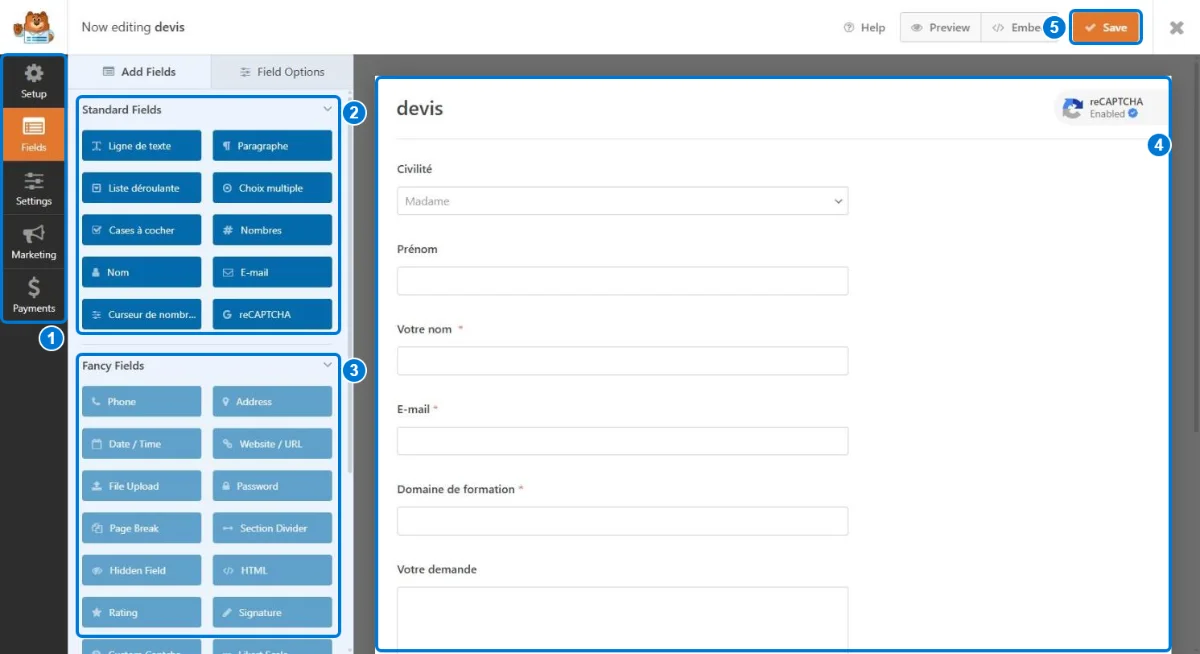
Task: Add the Rating field
Action: (141, 612)
